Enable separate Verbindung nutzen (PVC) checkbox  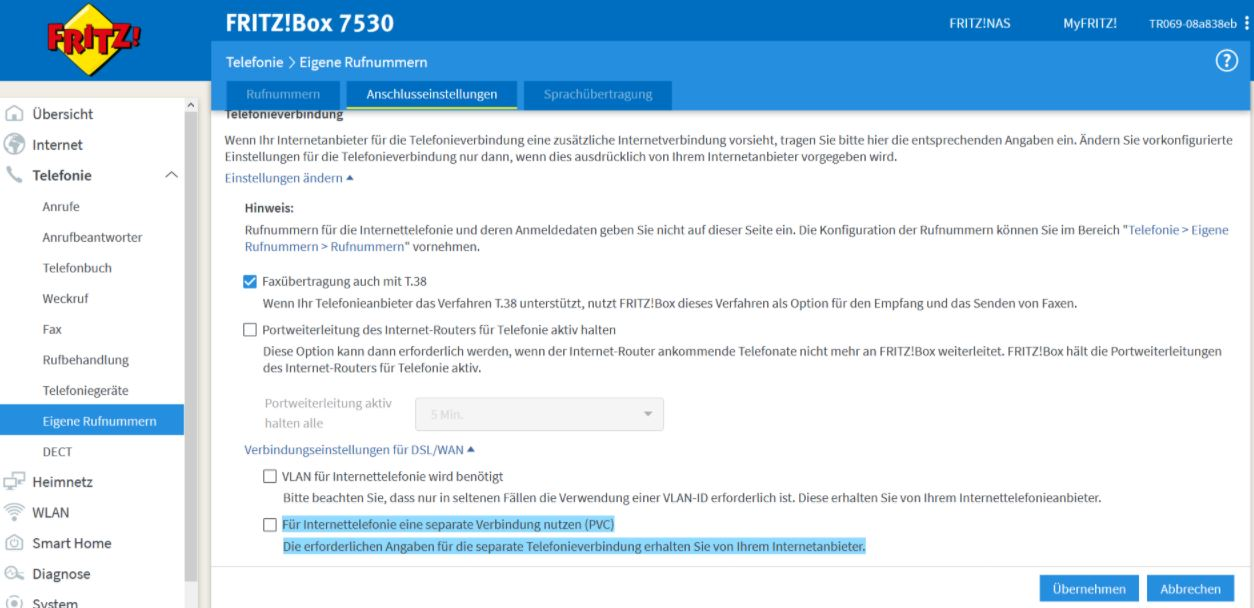coord(270,525)
